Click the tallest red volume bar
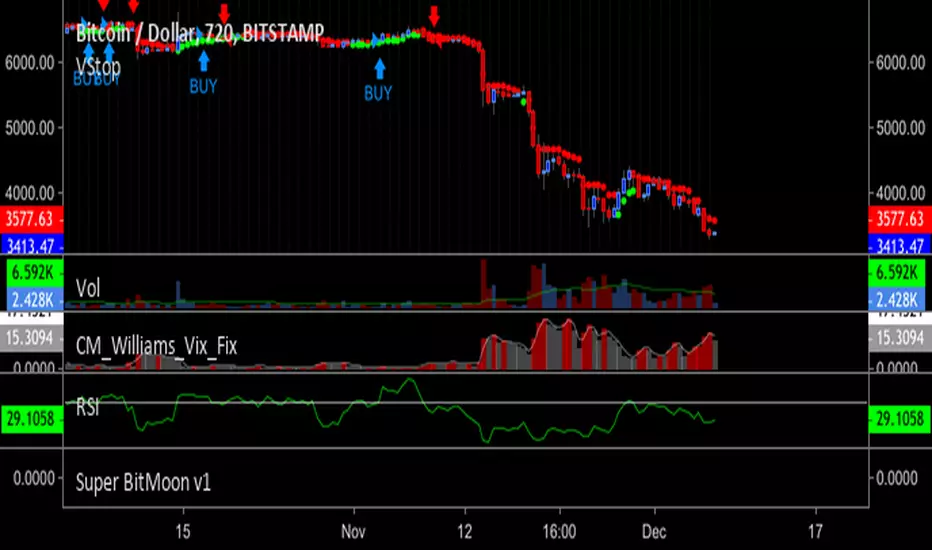 (484, 283)
